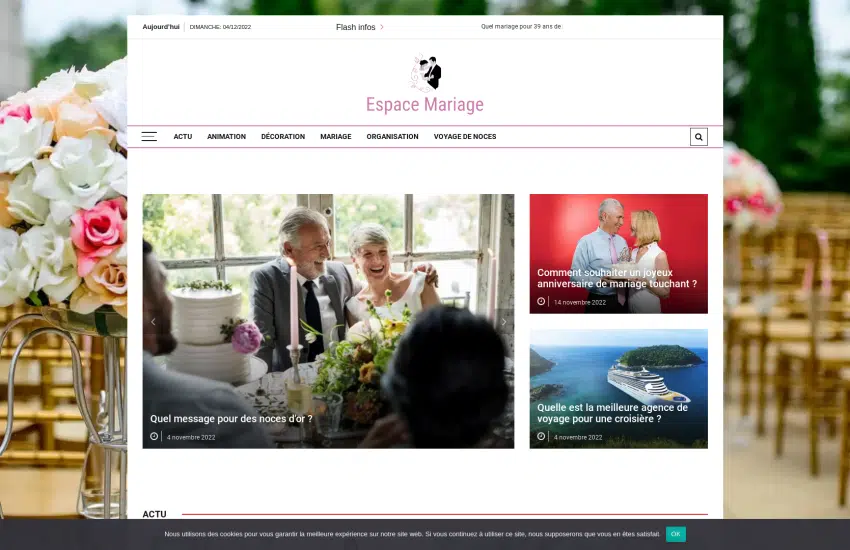This screenshot has width=850, height=550.
Task: Read 'Comment souhaiter un joyeux anniversaire de mariage'
Action: [x=617, y=278]
